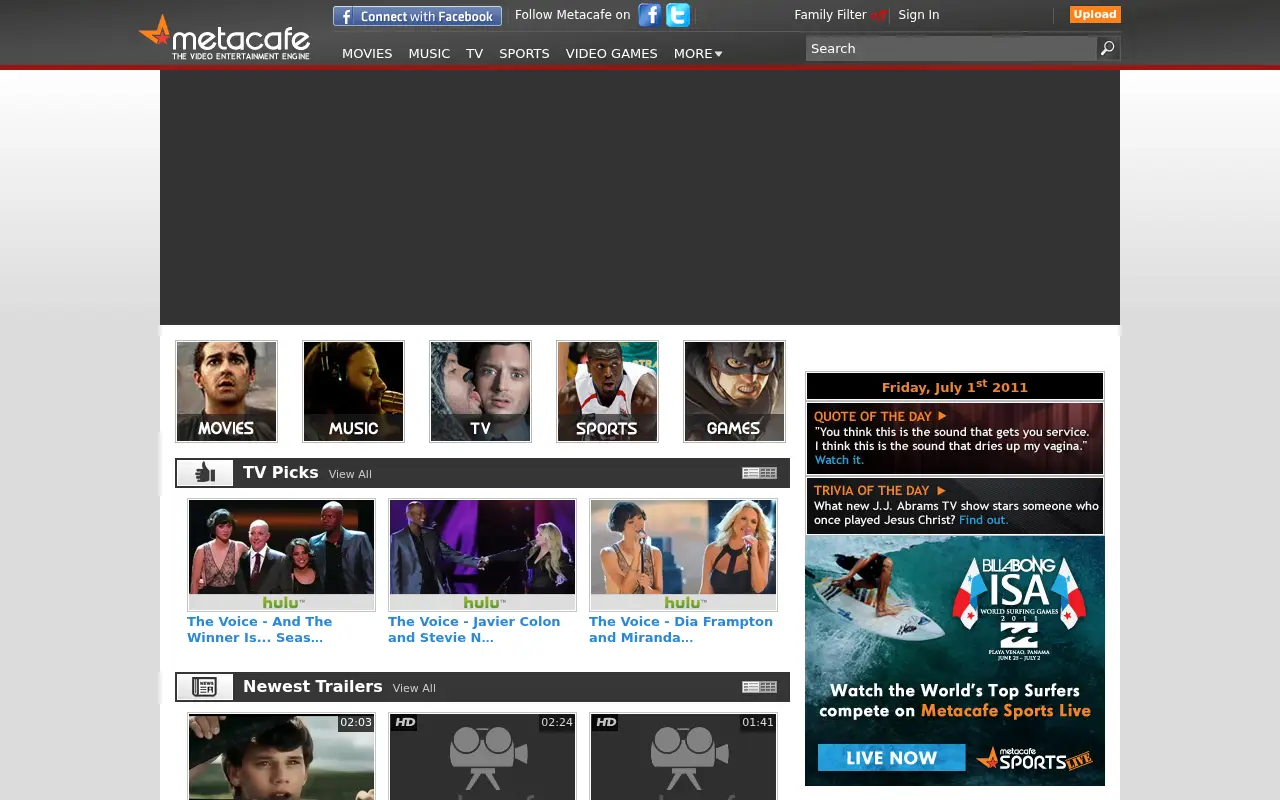Viewport: 1280px width, 800px height.
Task: Open TV in the top navigation bar
Action: click(474, 53)
